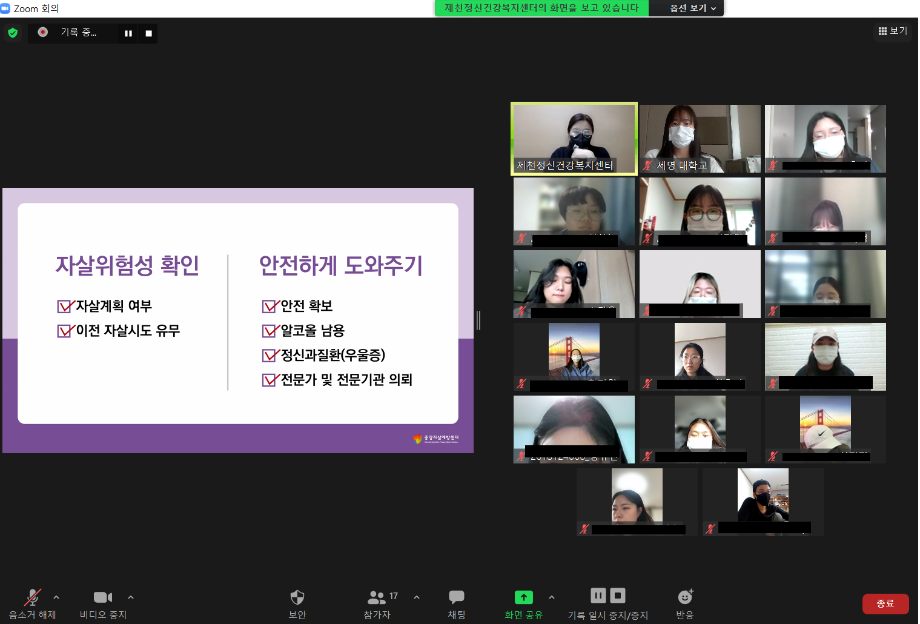Expand the video options arrow beside the camera button
920x624 pixels.
pos(131,597)
